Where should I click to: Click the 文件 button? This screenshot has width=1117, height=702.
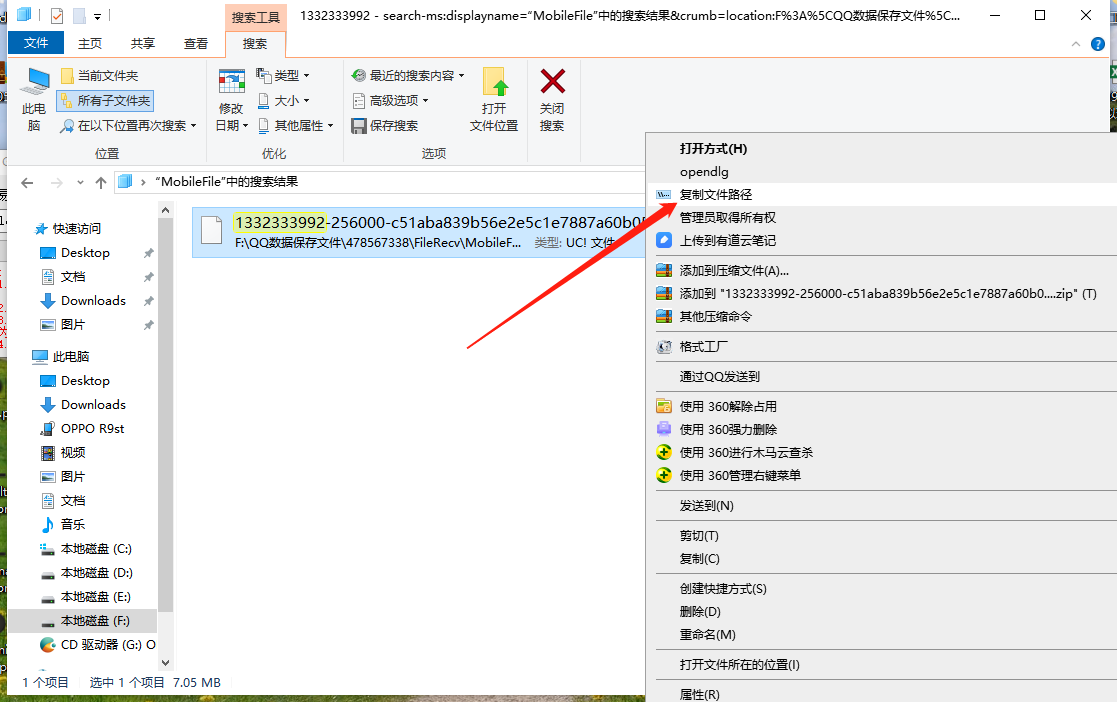(35, 42)
